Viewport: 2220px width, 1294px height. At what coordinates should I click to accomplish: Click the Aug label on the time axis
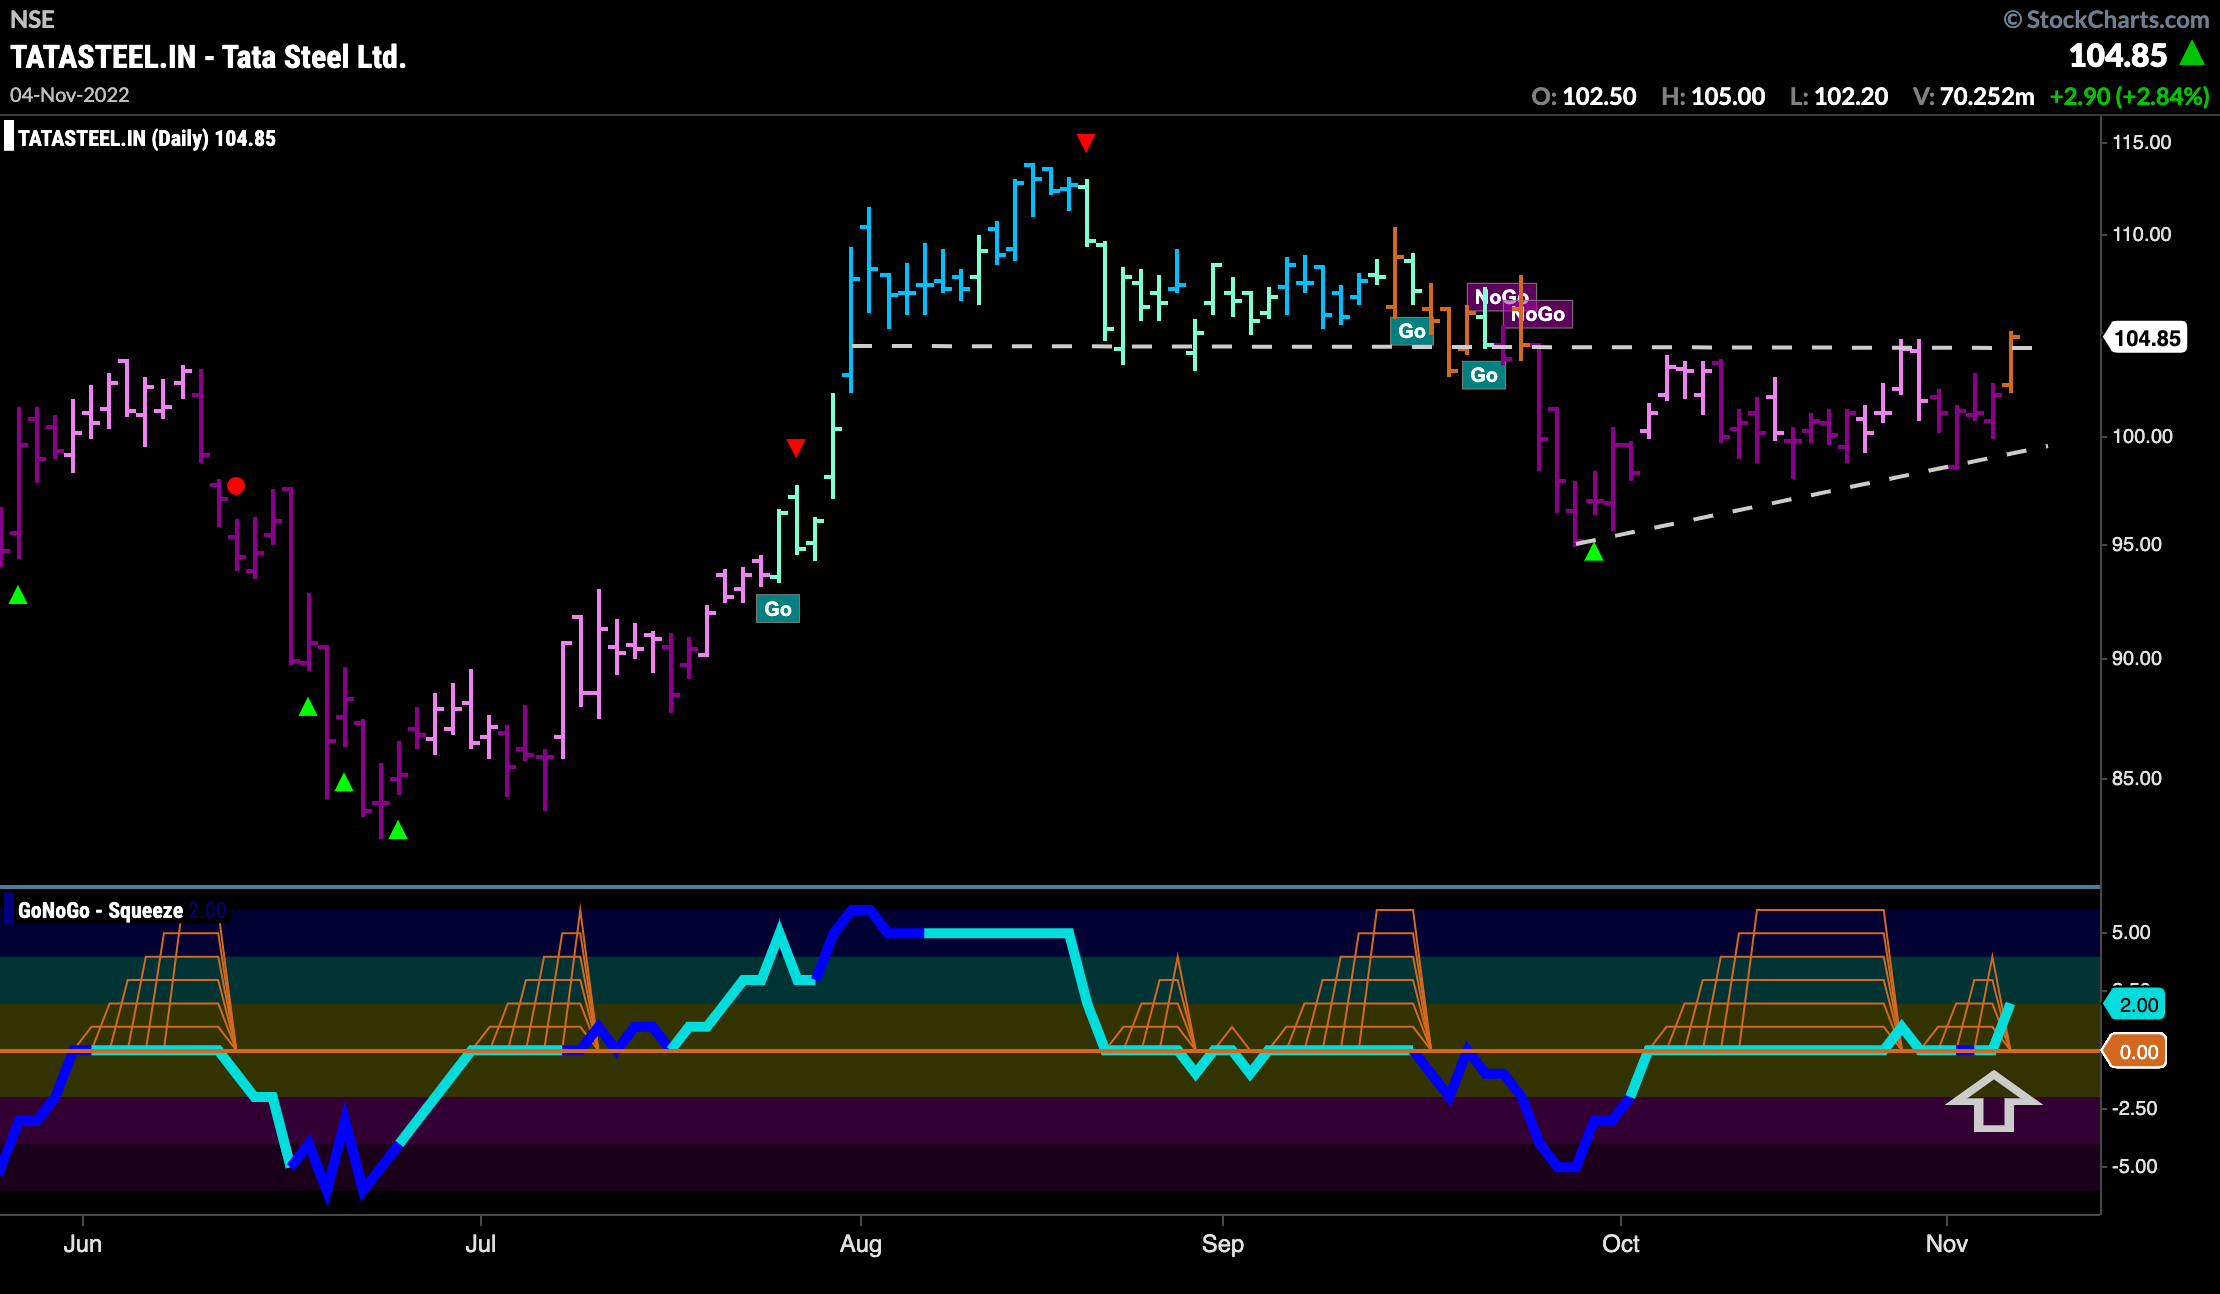(861, 1244)
